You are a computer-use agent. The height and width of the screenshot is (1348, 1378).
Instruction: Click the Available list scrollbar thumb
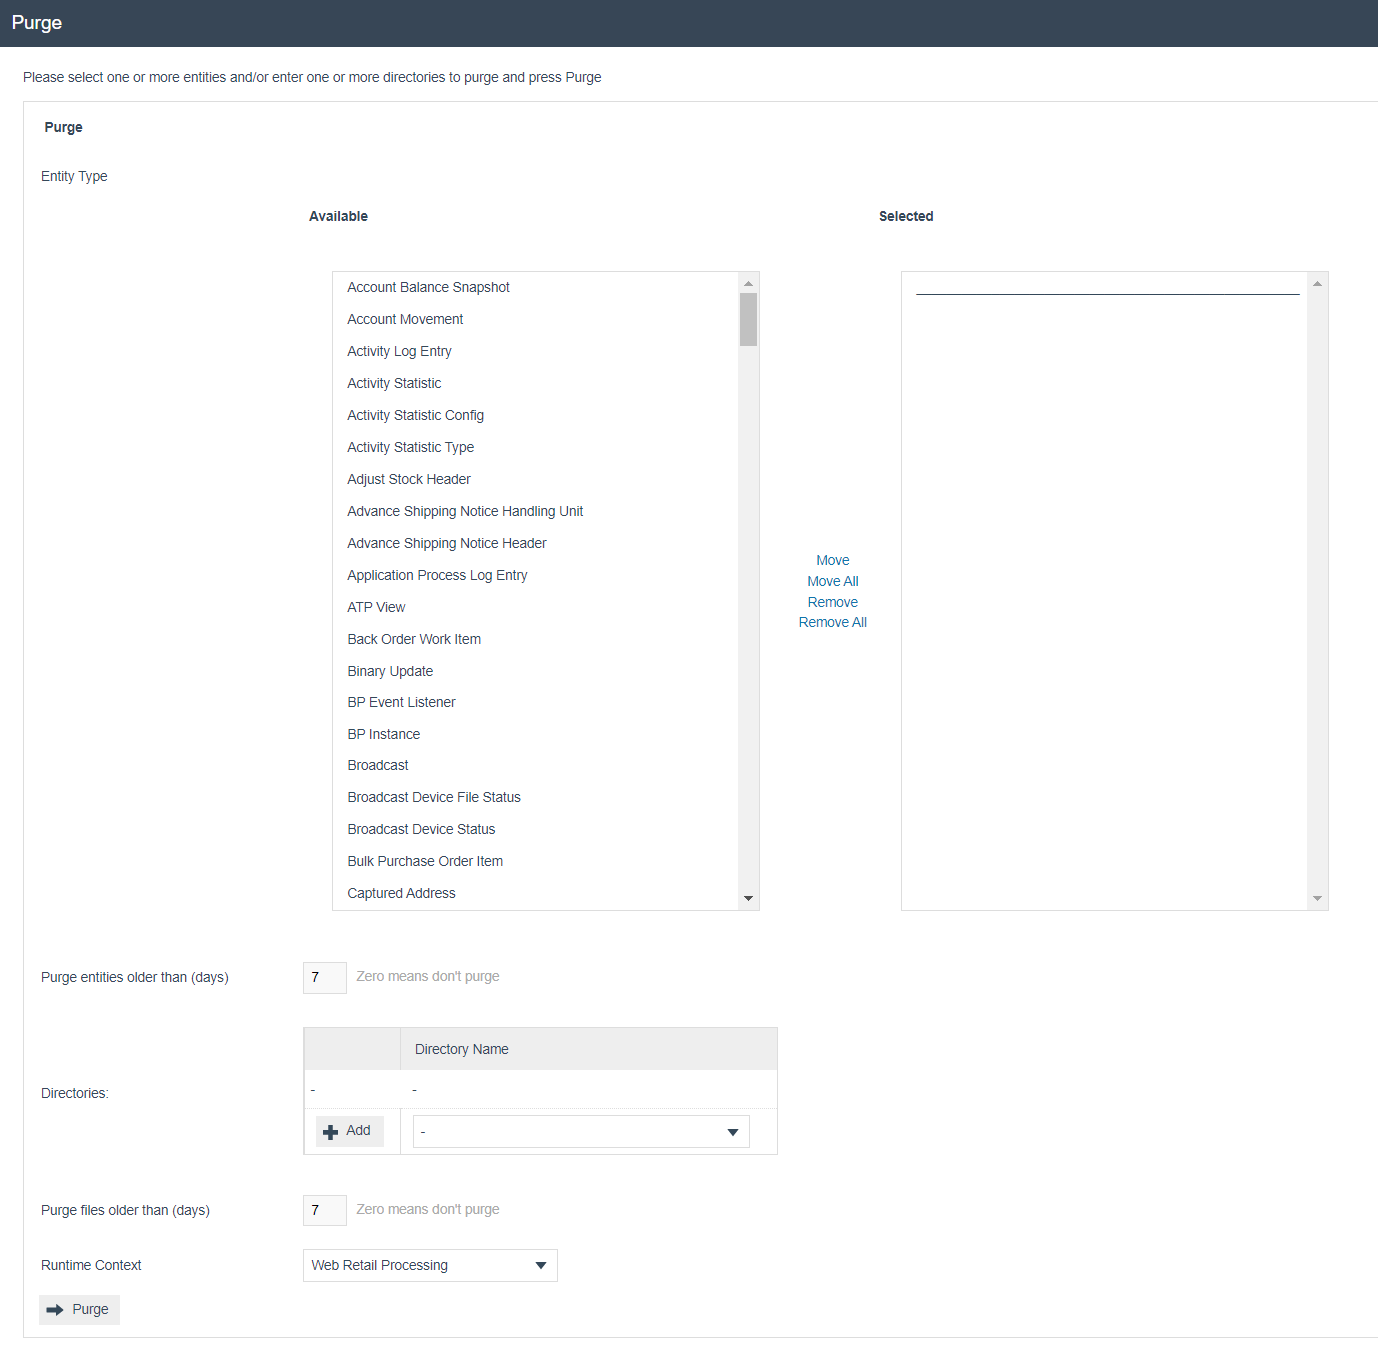748,319
